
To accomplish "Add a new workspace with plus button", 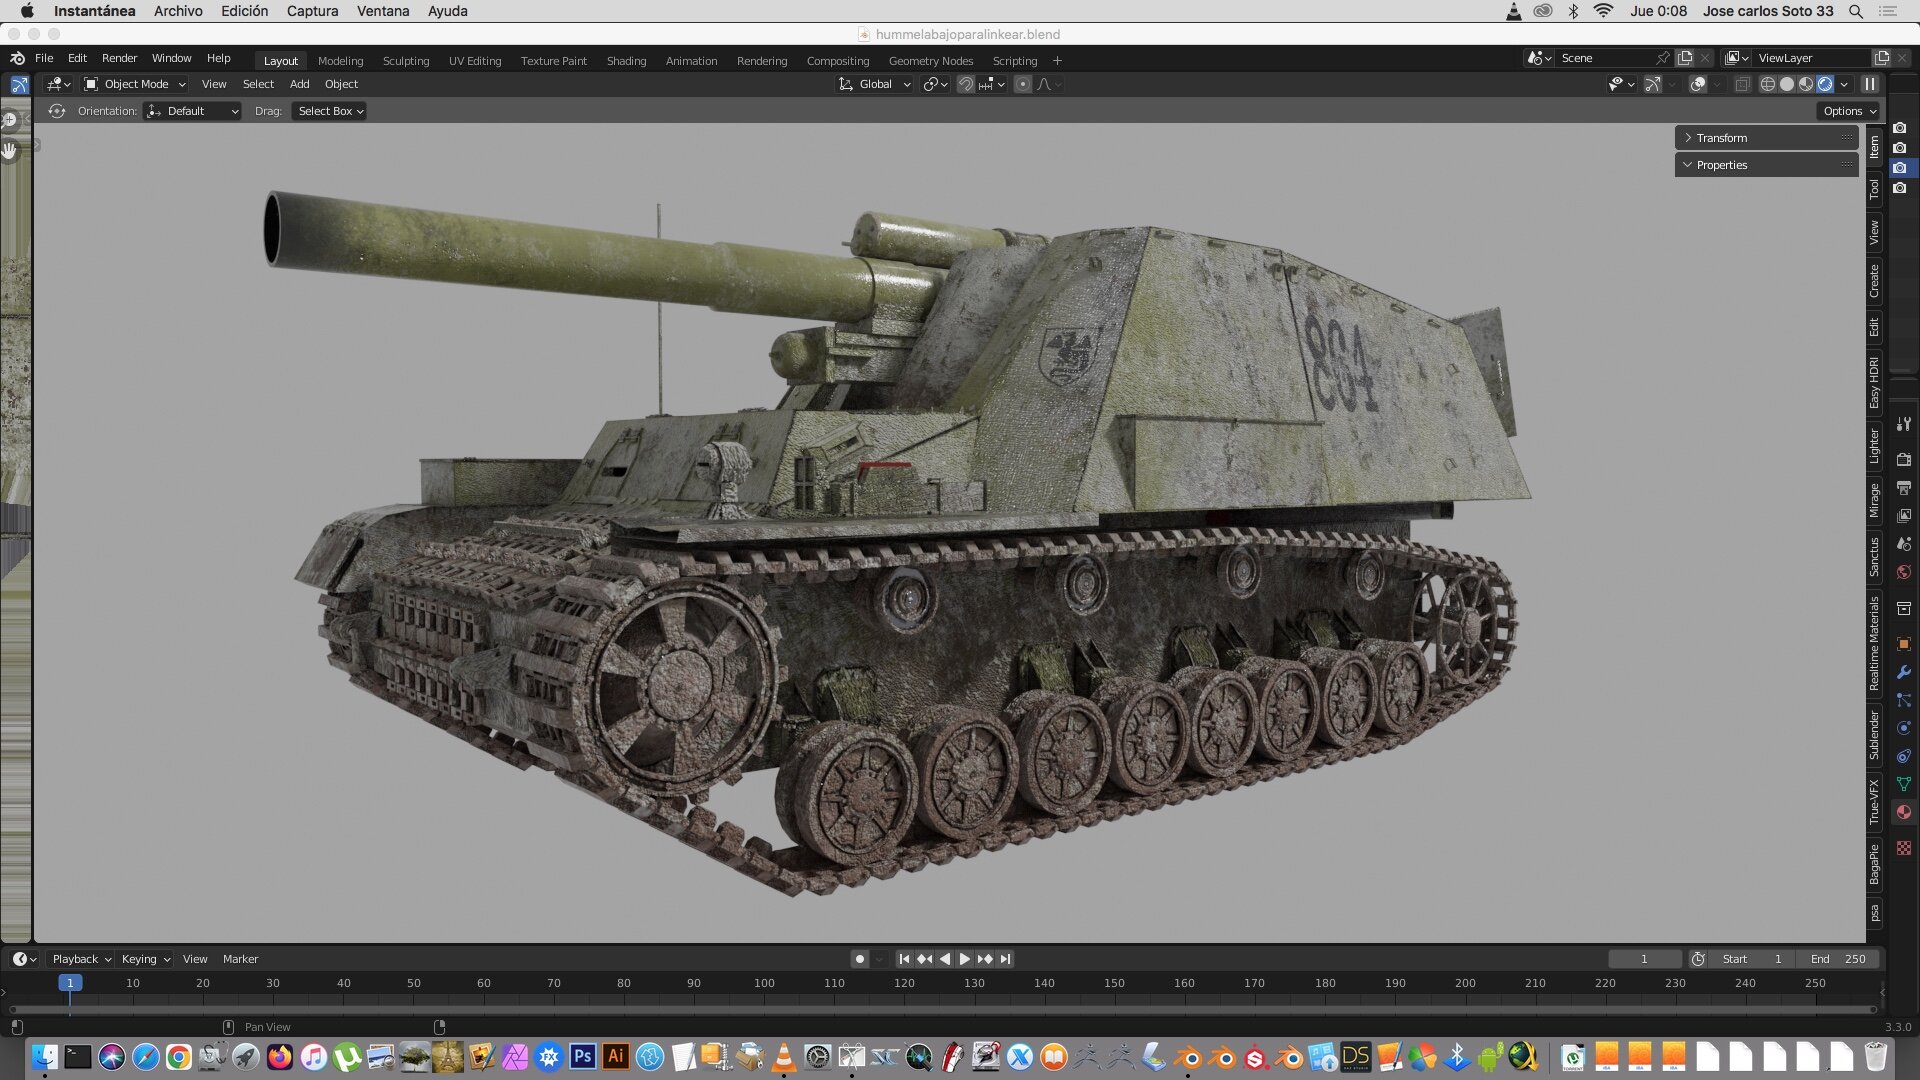I will (1057, 61).
